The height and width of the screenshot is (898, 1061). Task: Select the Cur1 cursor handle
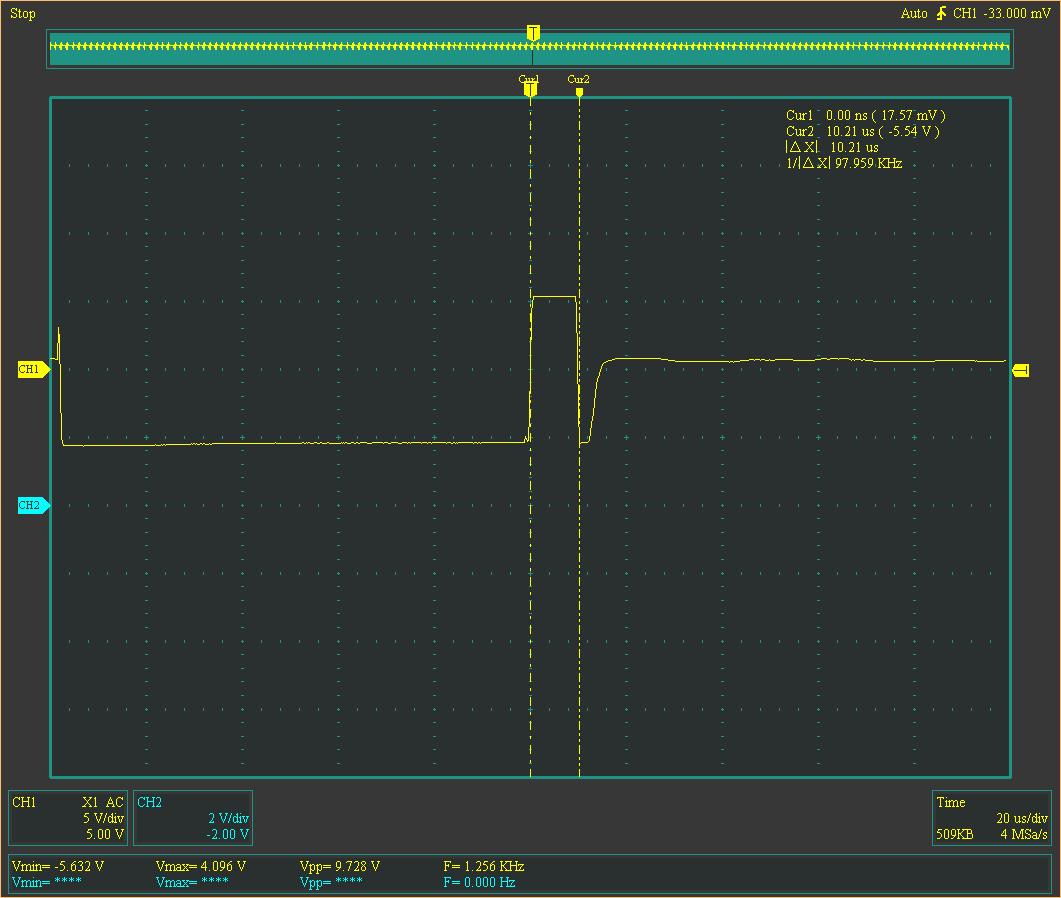(530, 89)
